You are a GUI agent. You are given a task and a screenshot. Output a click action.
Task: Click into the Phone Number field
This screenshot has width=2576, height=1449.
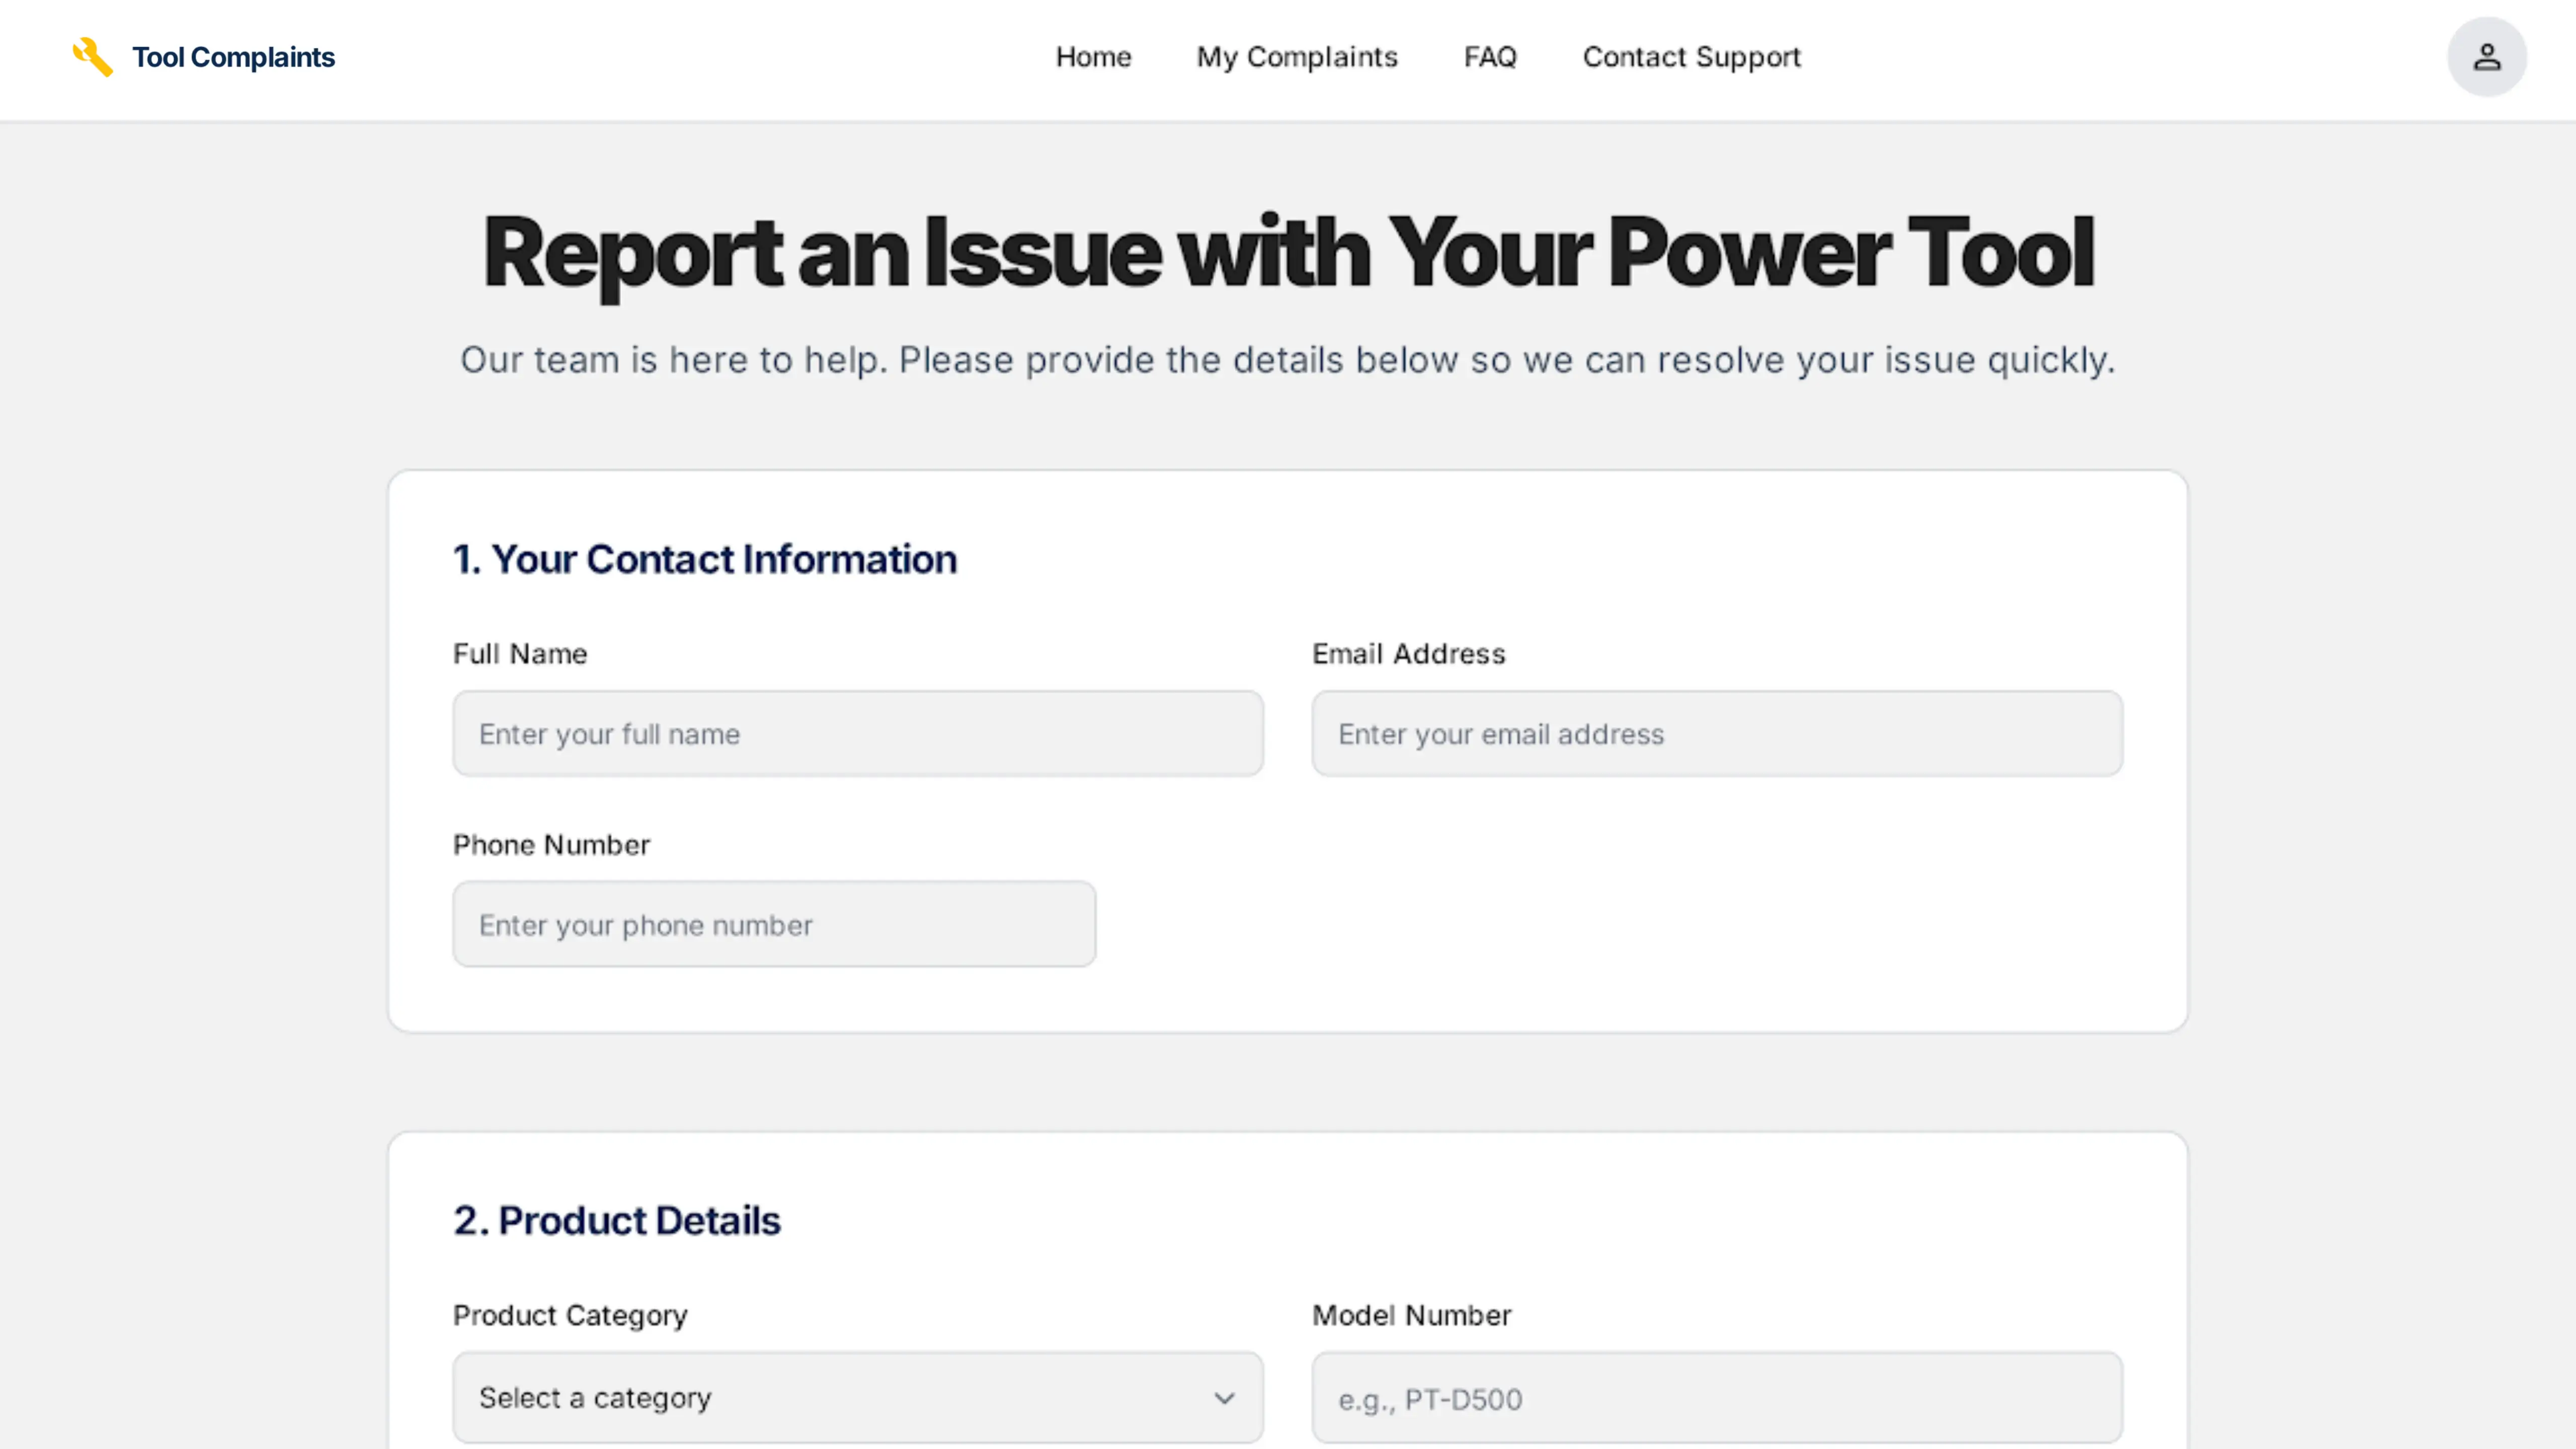[774, 924]
